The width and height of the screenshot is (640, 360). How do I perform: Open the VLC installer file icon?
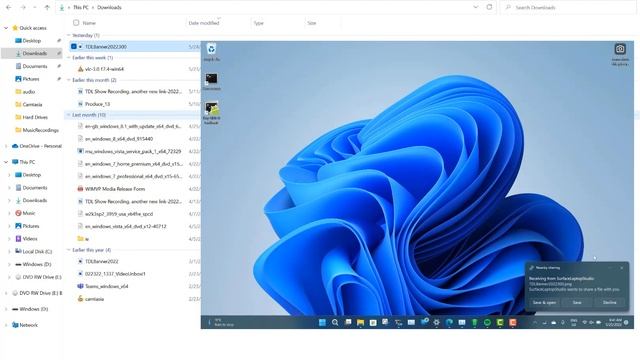coord(80,69)
